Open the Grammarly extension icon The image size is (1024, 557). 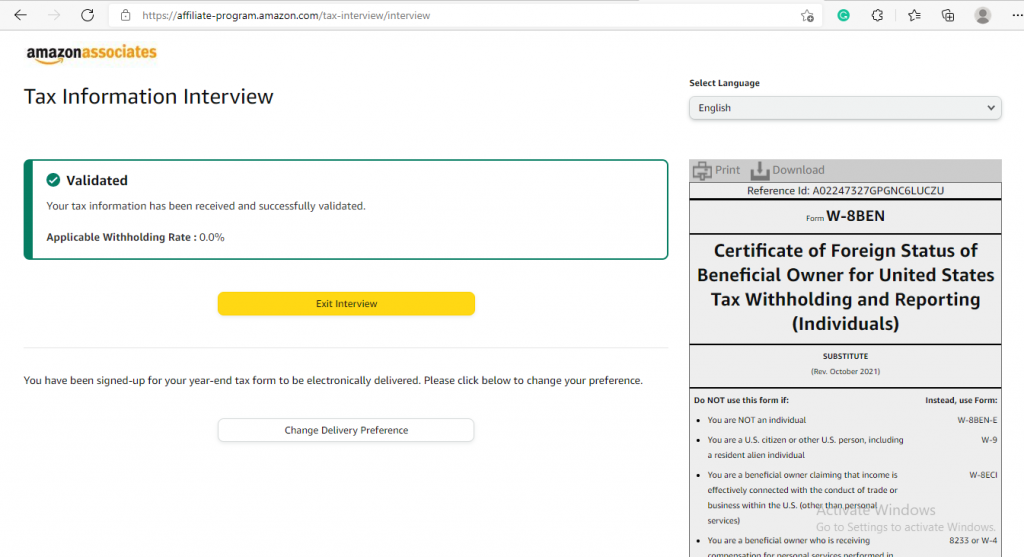[843, 15]
